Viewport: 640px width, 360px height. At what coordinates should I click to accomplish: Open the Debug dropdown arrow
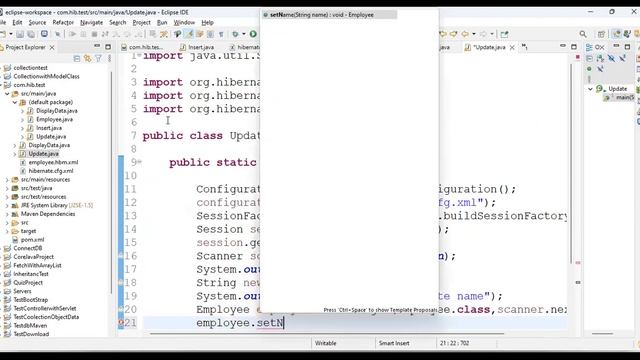tap(244, 34)
